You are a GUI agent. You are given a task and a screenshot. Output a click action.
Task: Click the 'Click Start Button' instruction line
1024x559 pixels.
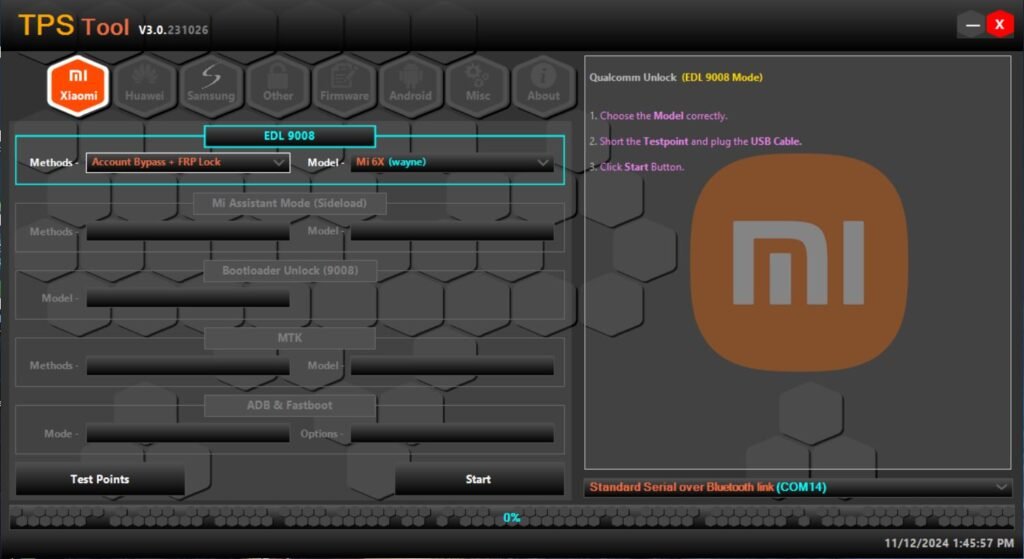(x=637, y=167)
